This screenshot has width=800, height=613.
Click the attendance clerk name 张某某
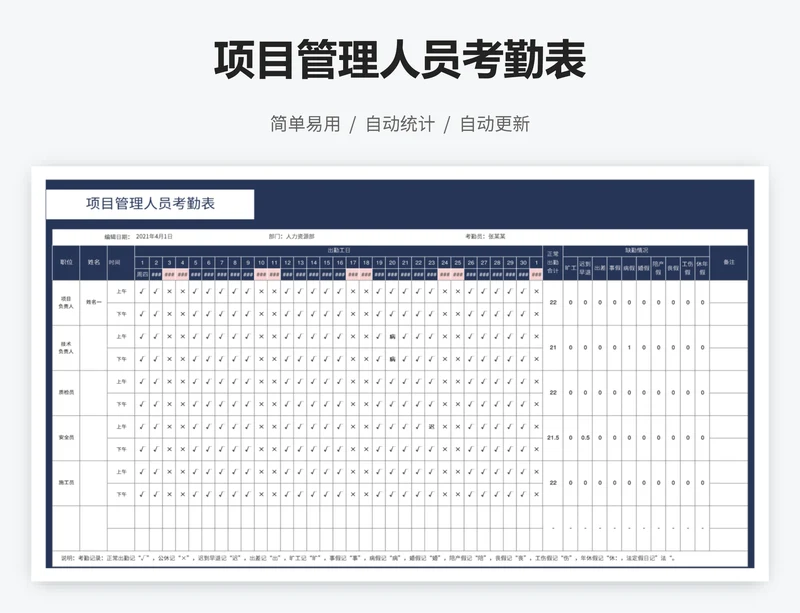(496, 237)
